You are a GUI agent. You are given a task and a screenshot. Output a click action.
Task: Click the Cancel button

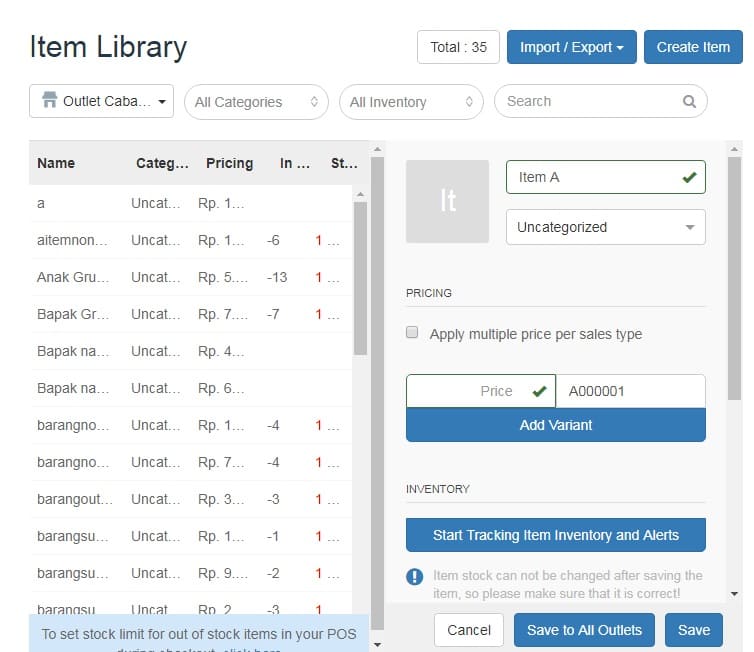coord(469,630)
